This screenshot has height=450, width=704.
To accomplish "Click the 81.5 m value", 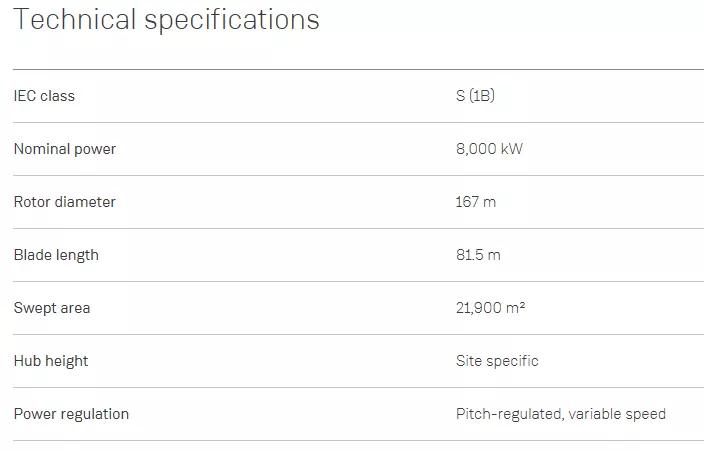I will [478, 255].
